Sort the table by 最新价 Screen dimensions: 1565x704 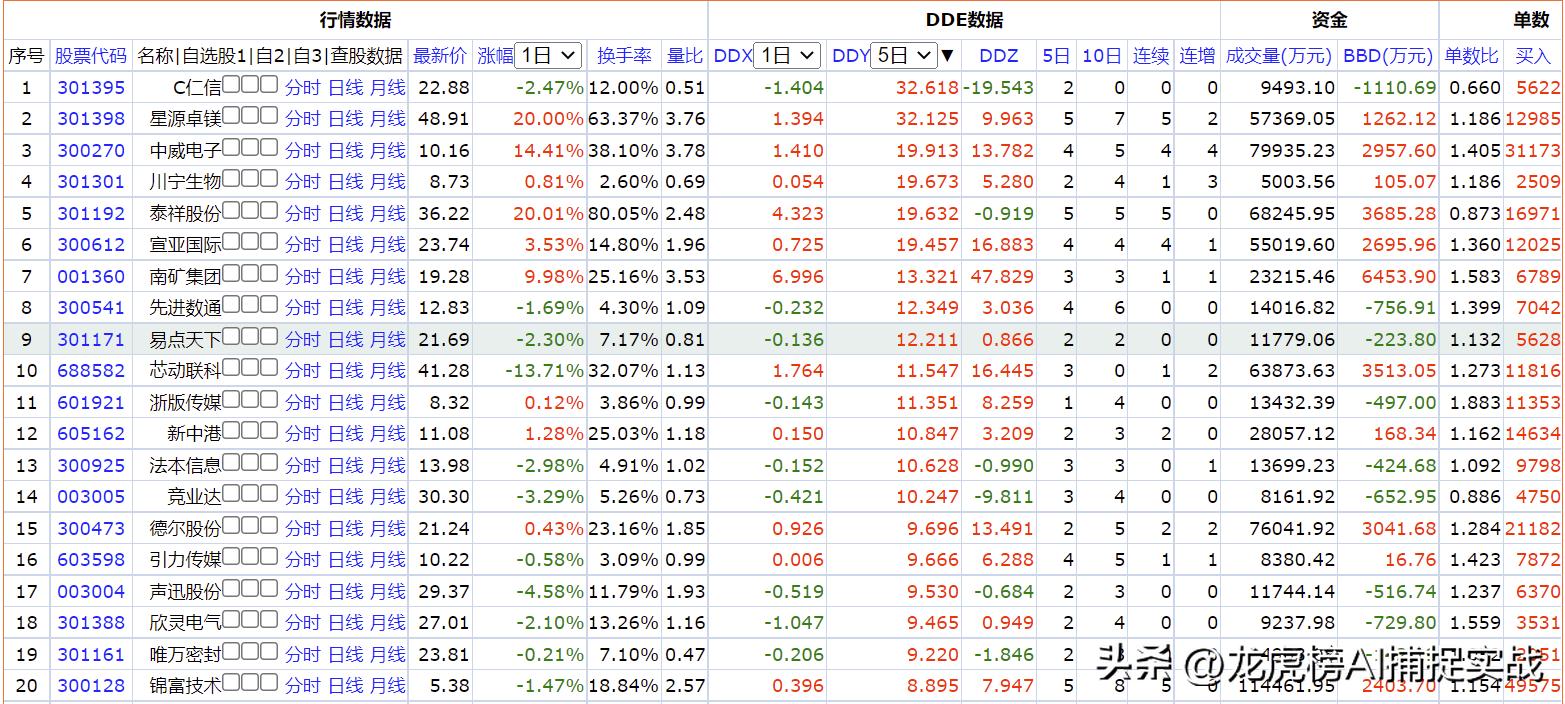point(440,56)
